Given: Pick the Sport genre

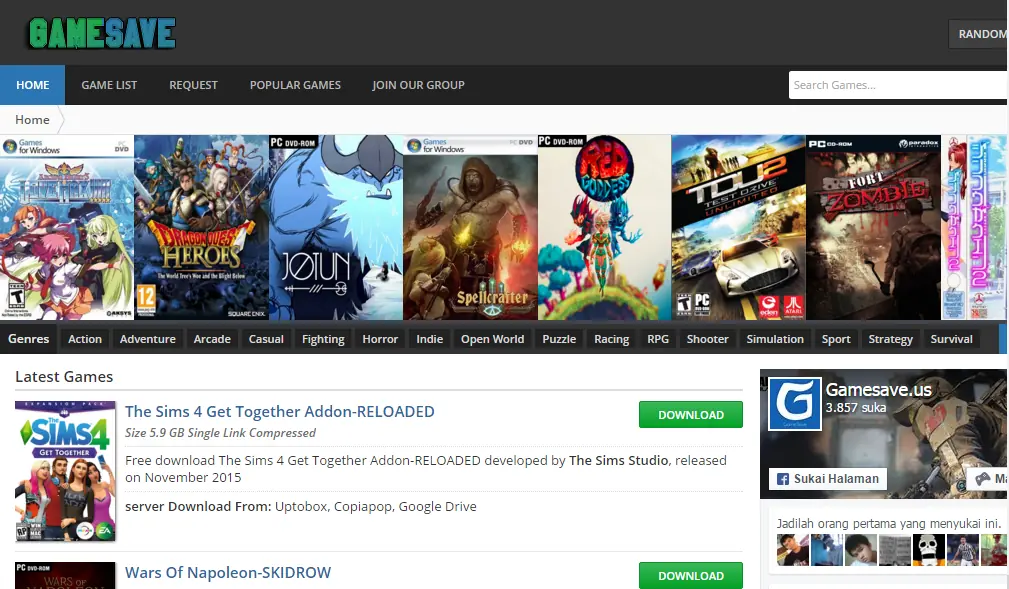Looking at the screenshot, I should pyautogui.click(x=836, y=339).
